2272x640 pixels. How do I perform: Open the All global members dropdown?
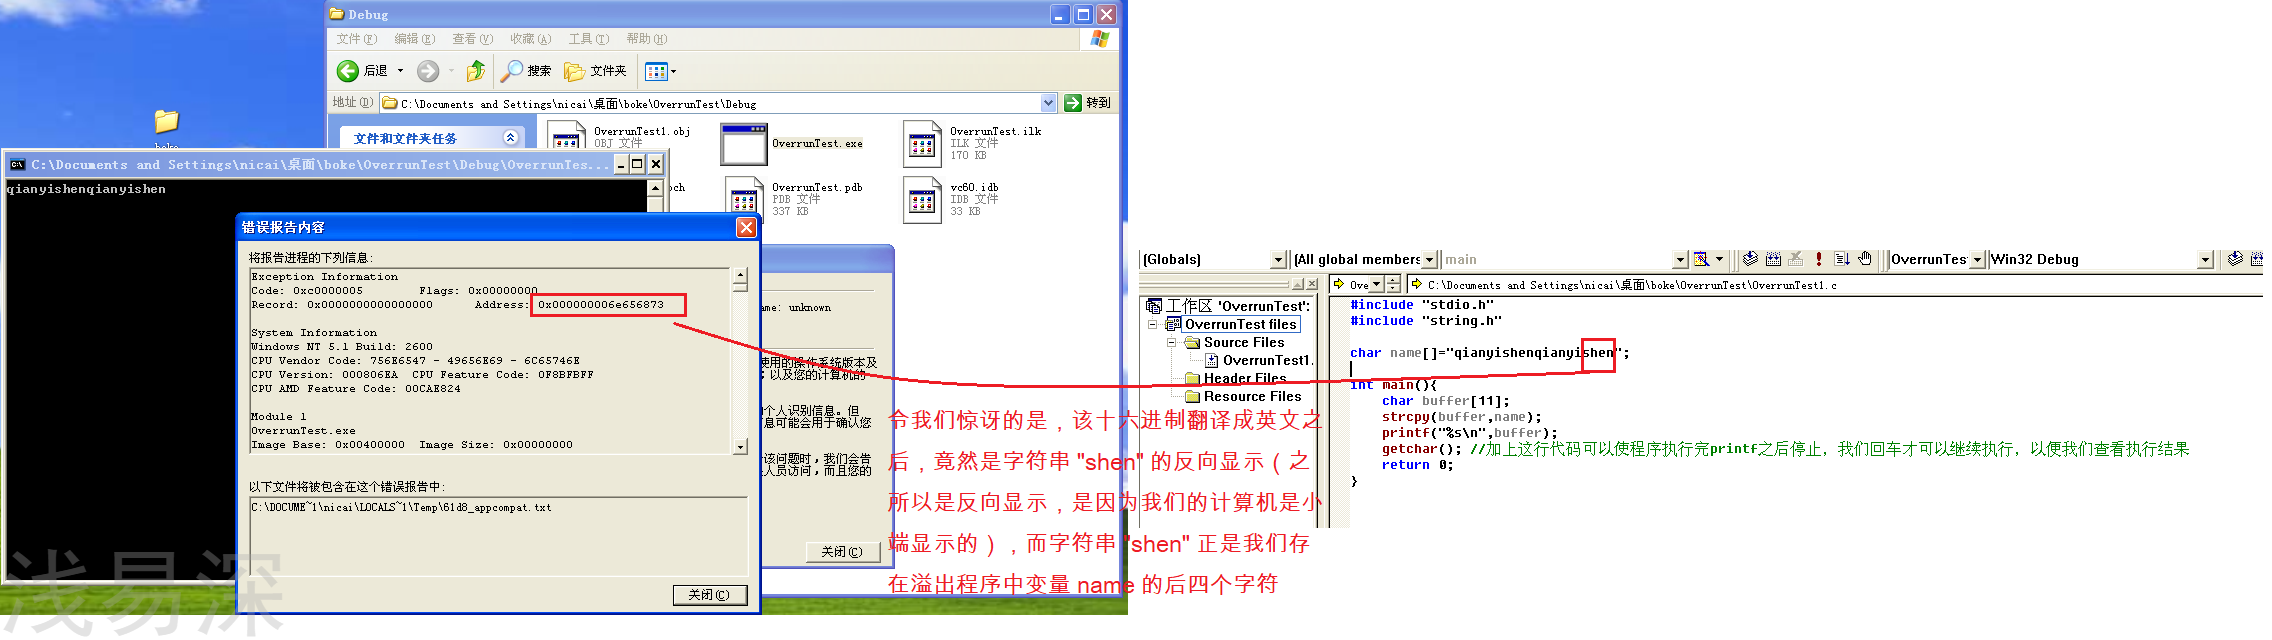(1430, 260)
